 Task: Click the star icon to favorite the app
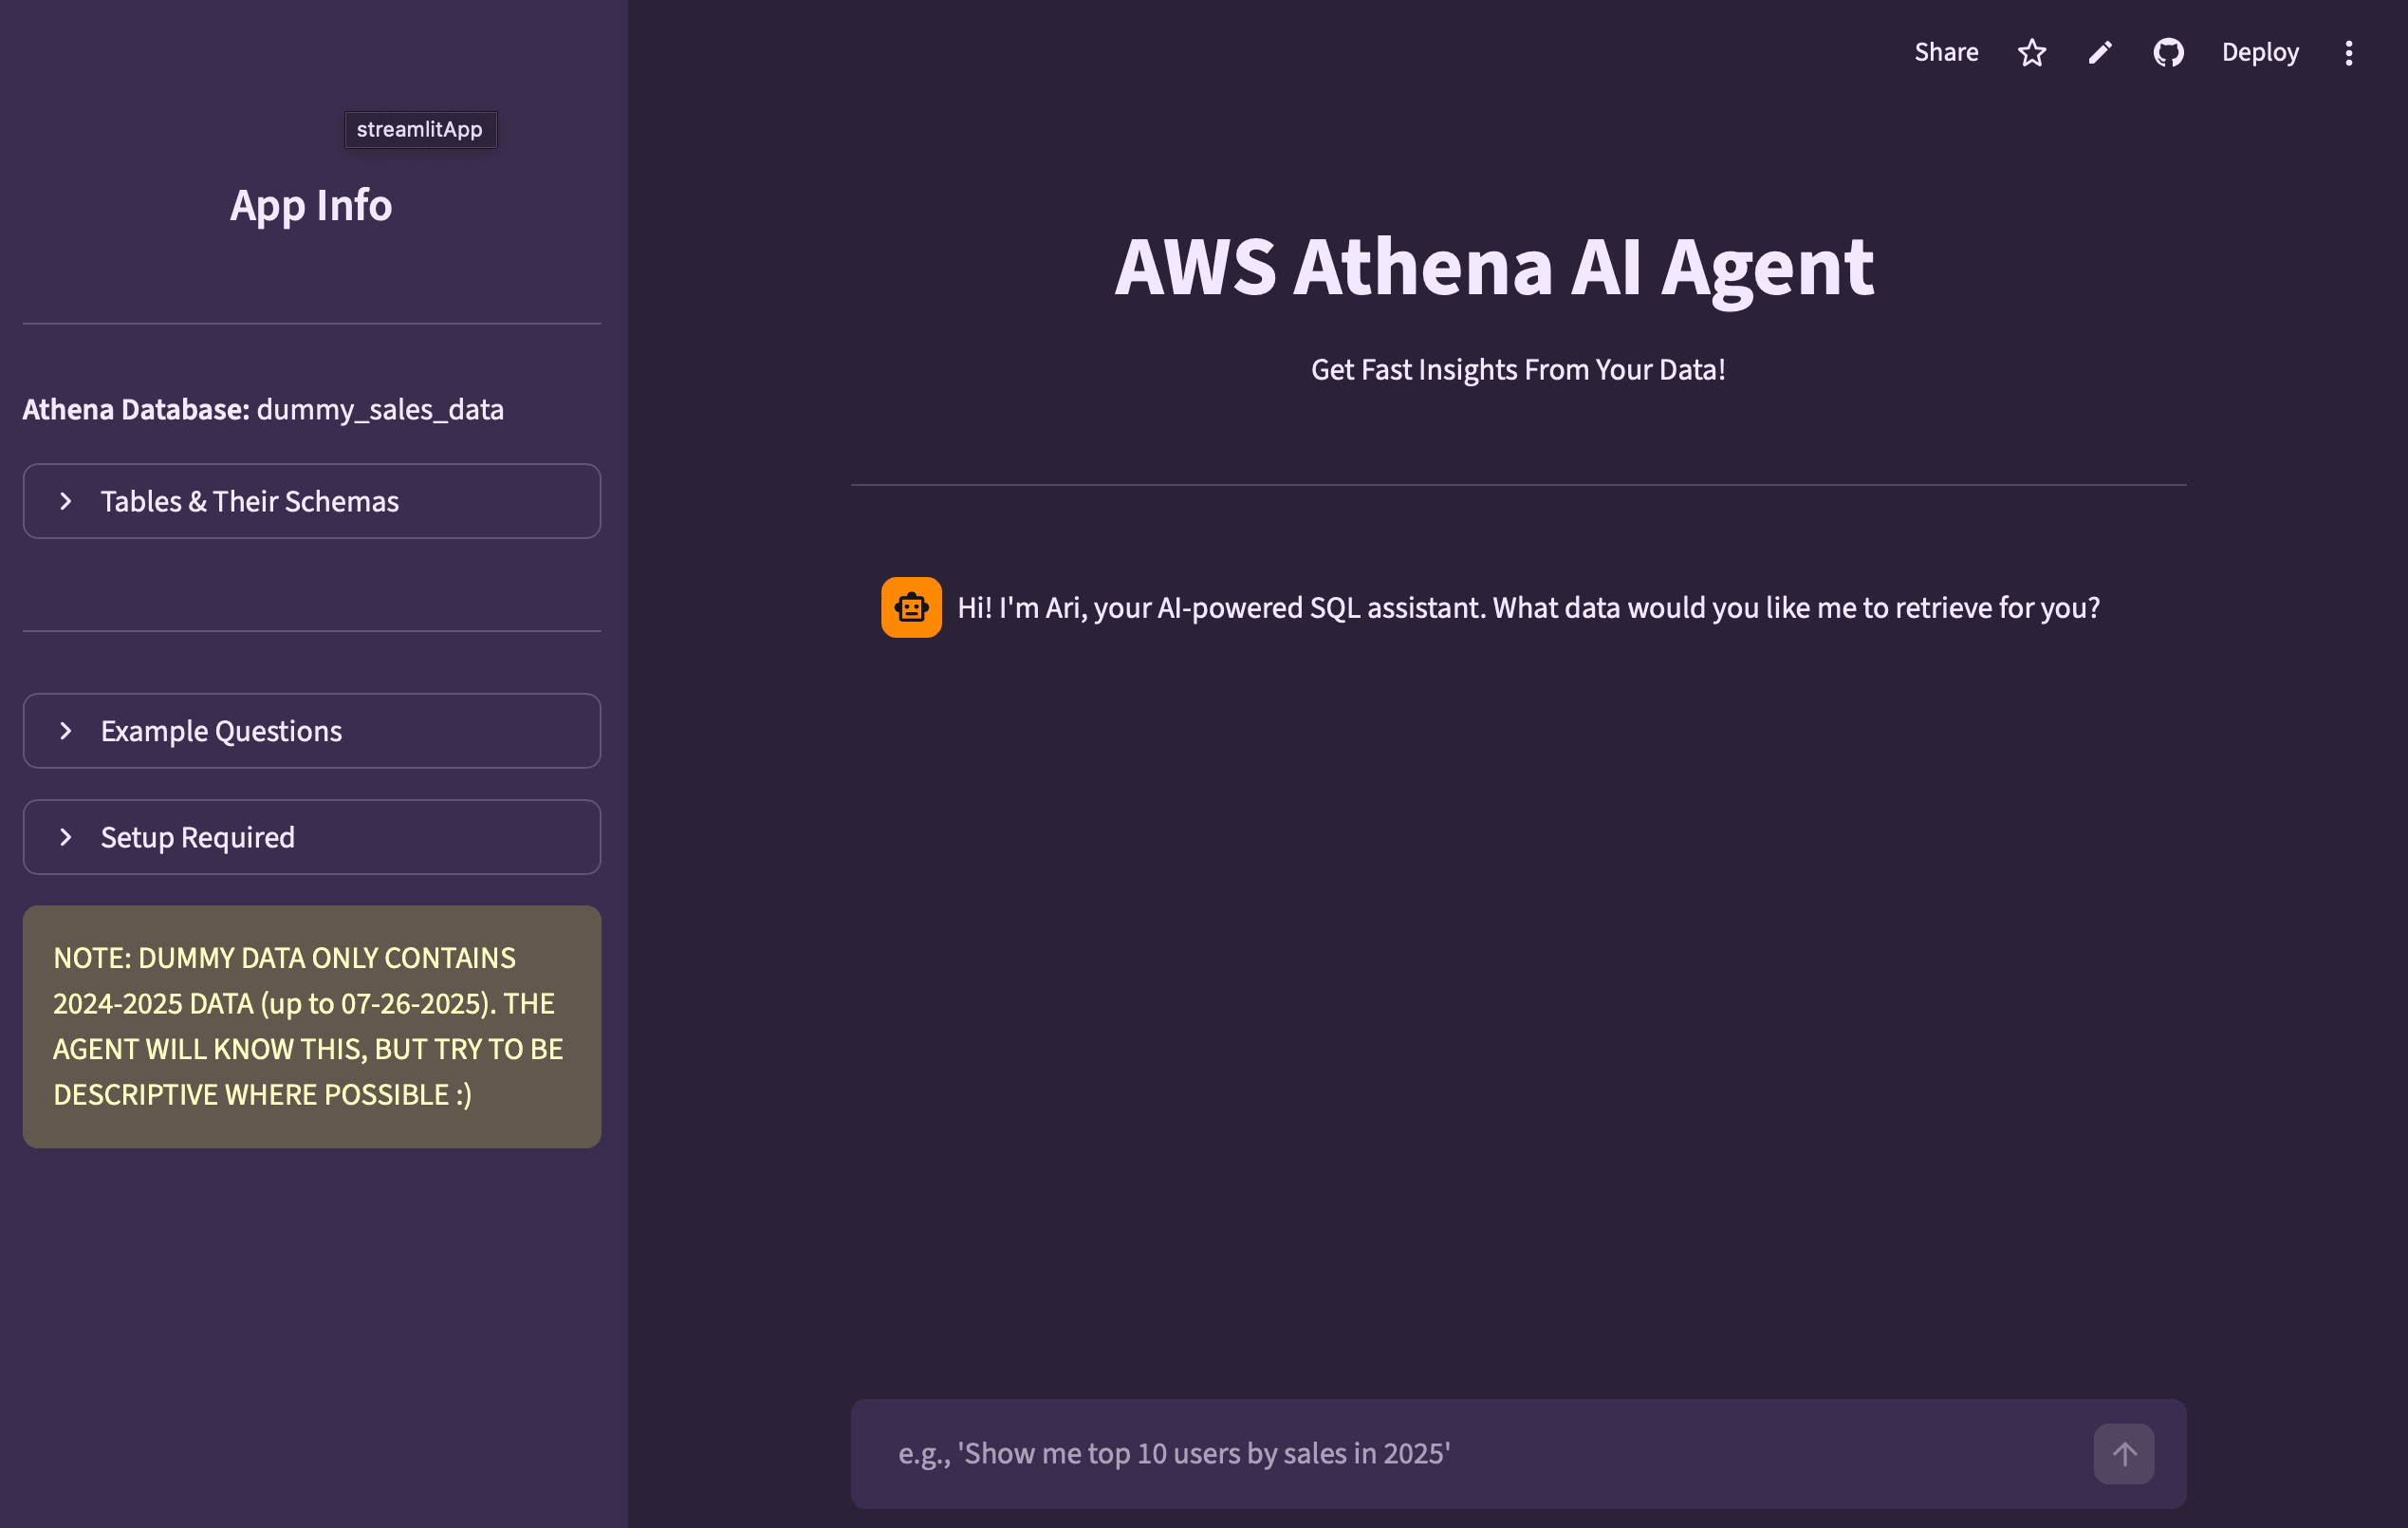(2032, 52)
